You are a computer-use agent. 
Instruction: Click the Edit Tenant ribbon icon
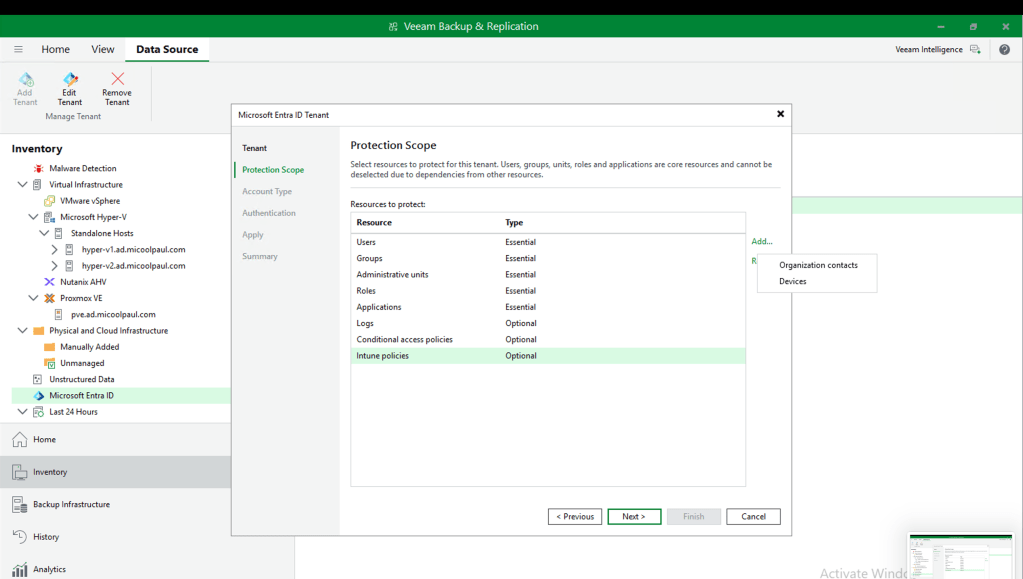pyautogui.click(x=70, y=80)
